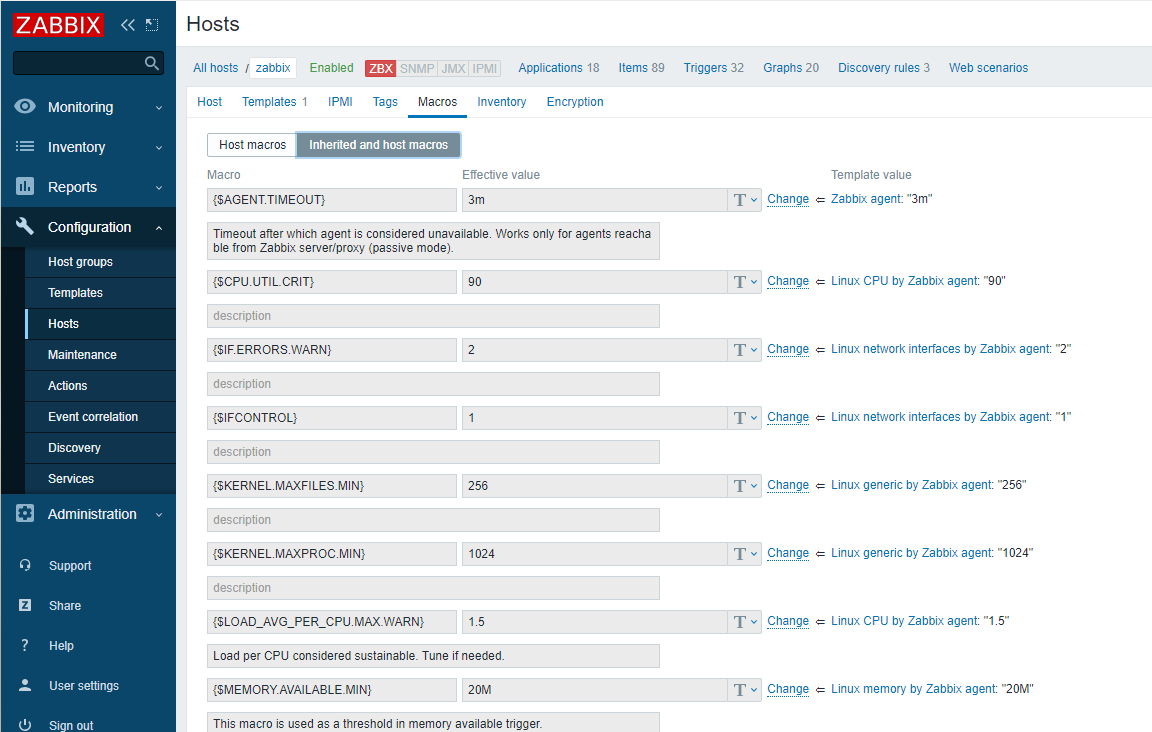This screenshot has height=732, width=1152.
Task: Open Items 89 link
Action: (641, 68)
